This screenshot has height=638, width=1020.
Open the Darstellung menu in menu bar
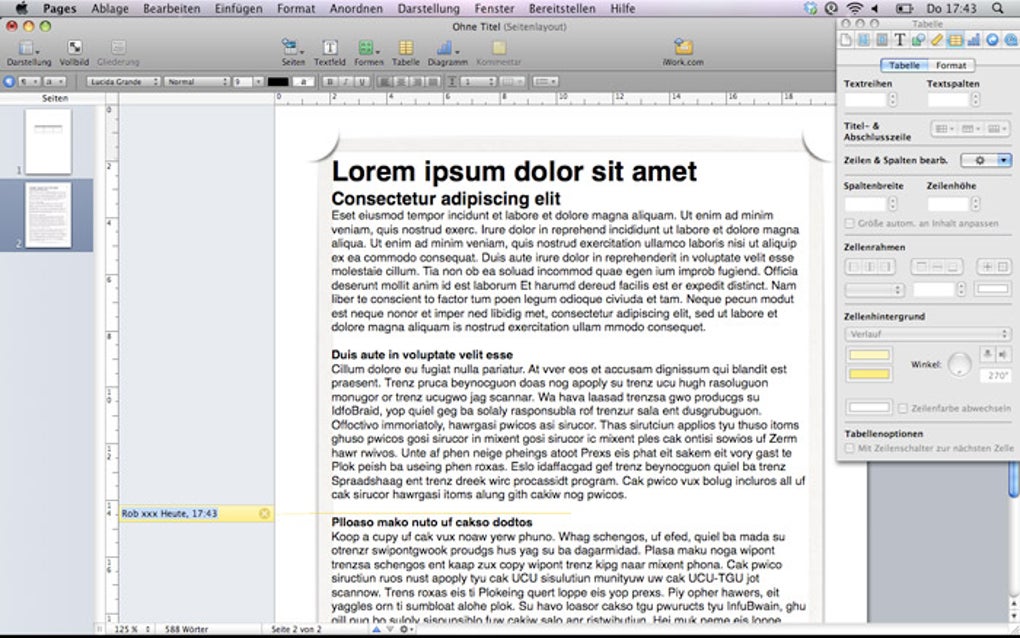point(428,8)
